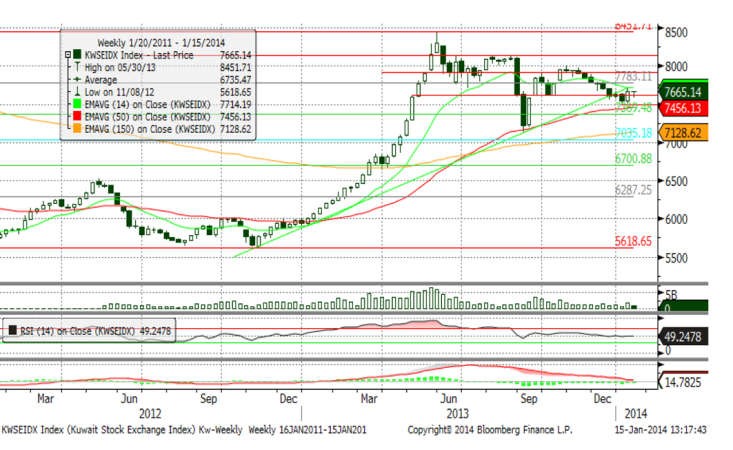Click the black 49.2478 RSI axis tag

pyautogui.click(x=683, y=336)
